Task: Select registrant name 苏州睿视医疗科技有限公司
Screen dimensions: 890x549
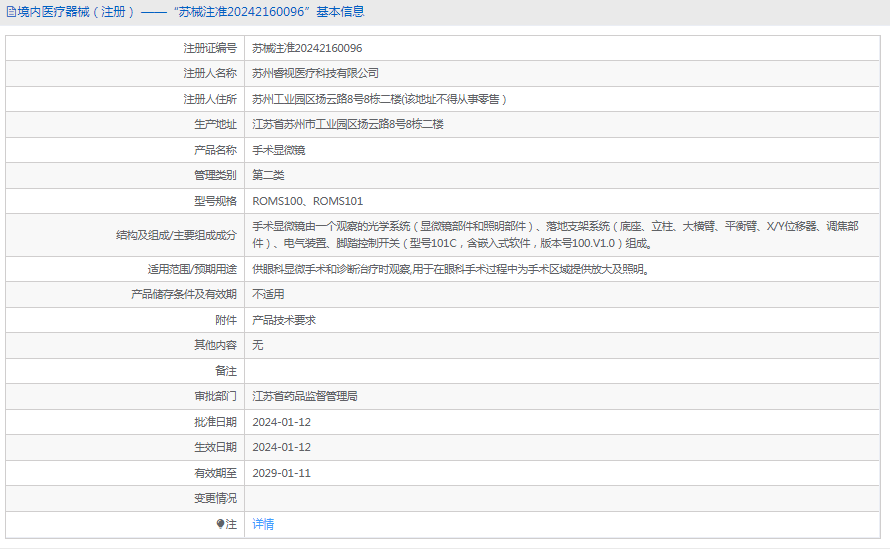Action: [x=316, y=73]
